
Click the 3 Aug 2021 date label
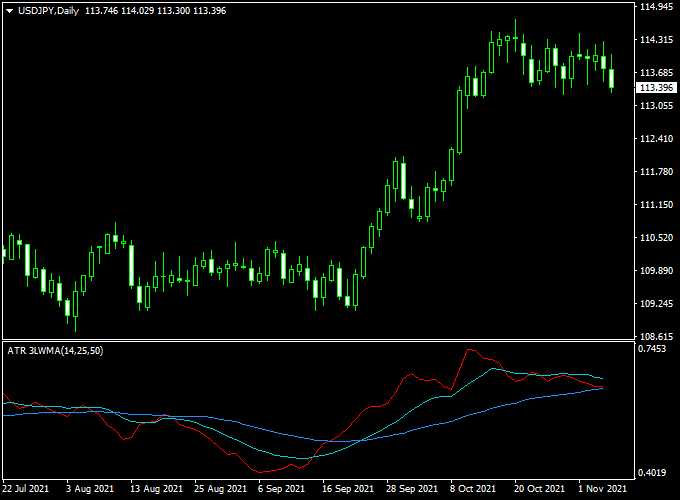click(90, 489)
